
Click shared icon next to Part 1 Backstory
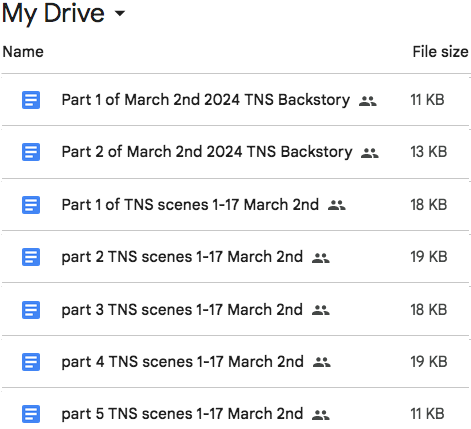tap(368, 101)
